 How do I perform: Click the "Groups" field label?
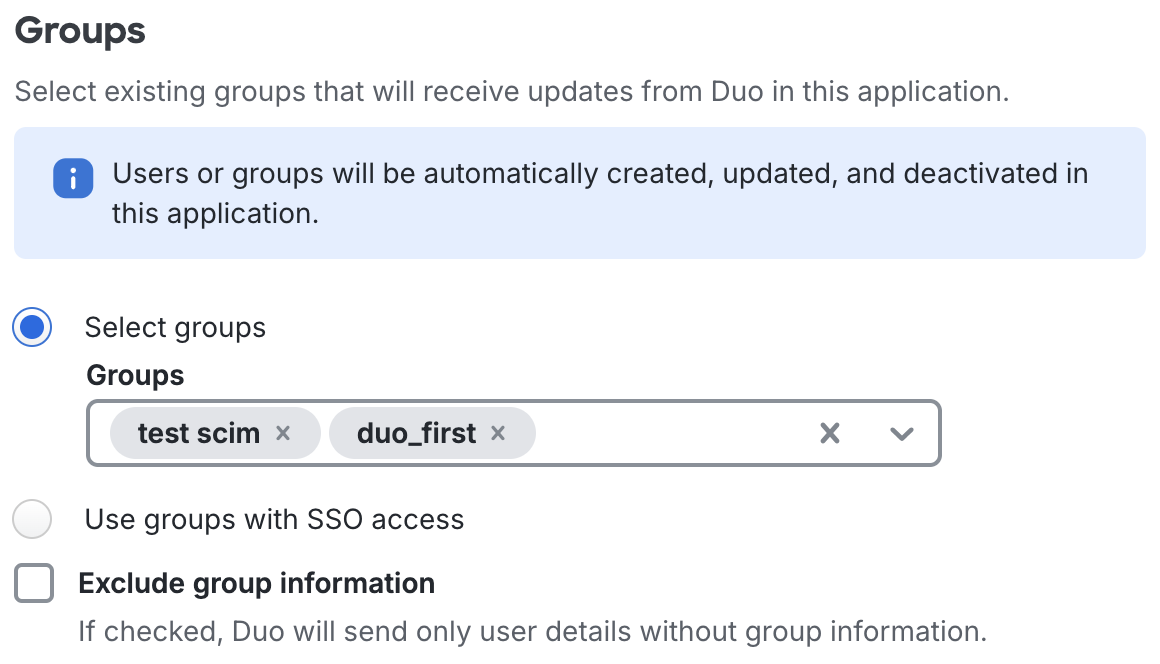[134, 374]
